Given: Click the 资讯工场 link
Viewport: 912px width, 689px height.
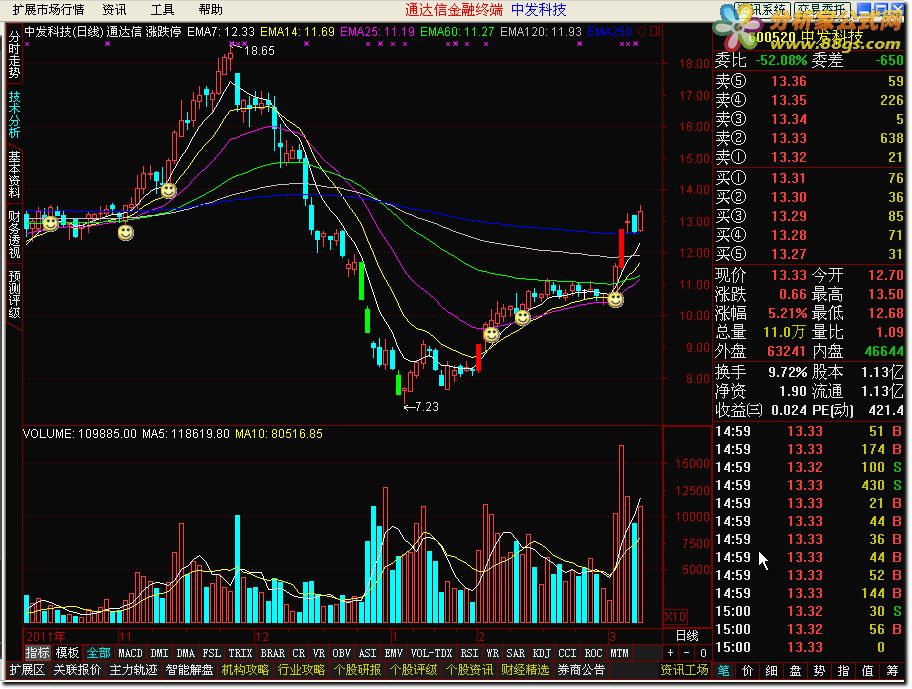Looking at the screenshot, I should pos(684,670).
